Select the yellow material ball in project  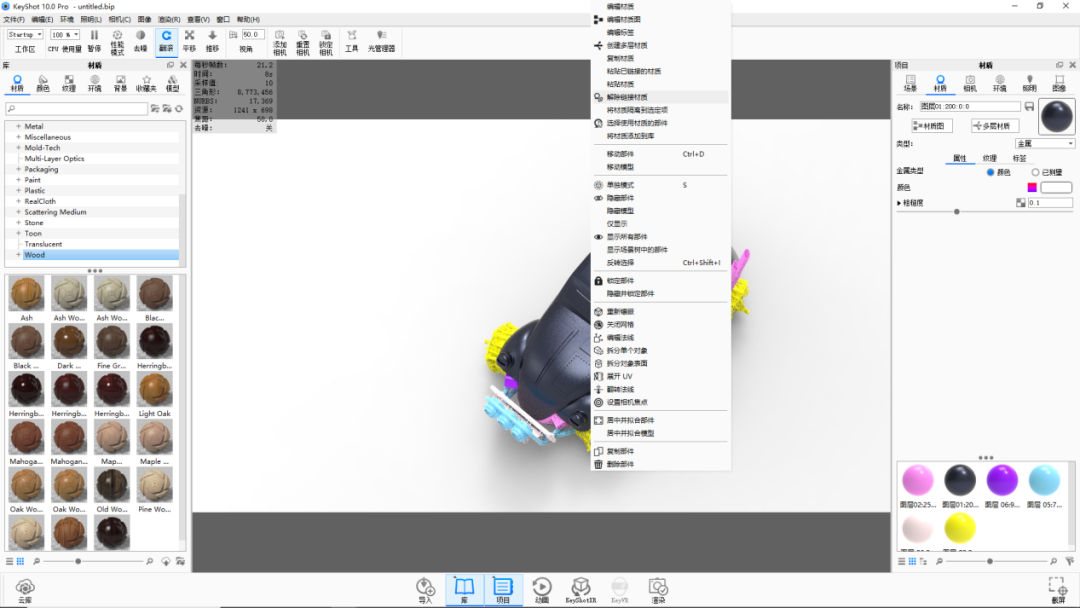point(960,529)
